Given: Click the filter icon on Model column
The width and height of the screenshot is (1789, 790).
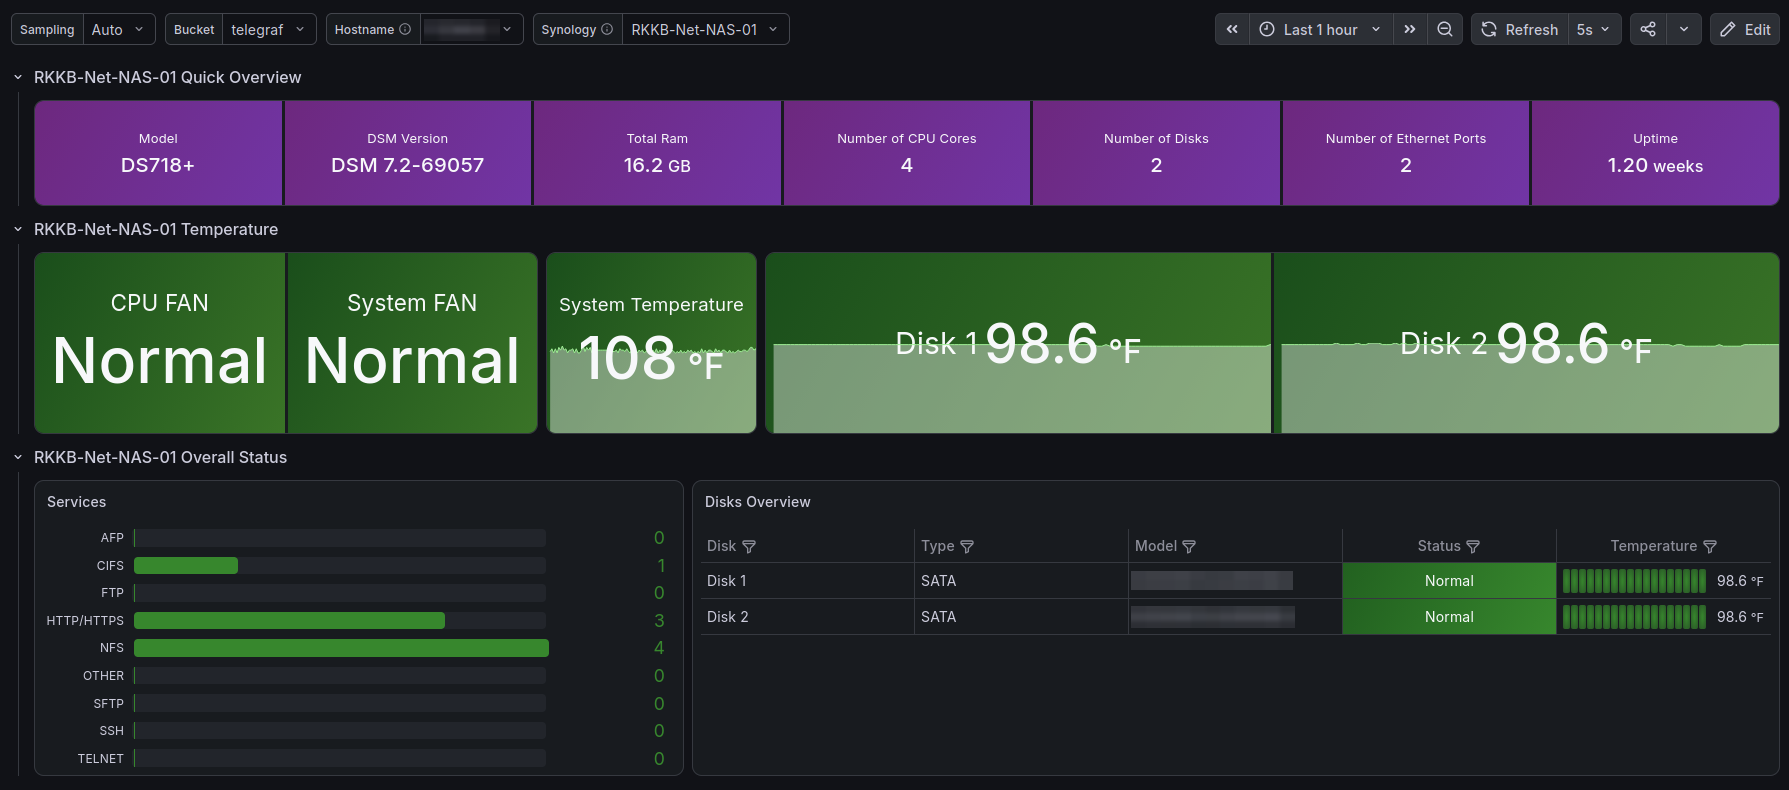Looking at the screenshot, I should [1189, 546].
